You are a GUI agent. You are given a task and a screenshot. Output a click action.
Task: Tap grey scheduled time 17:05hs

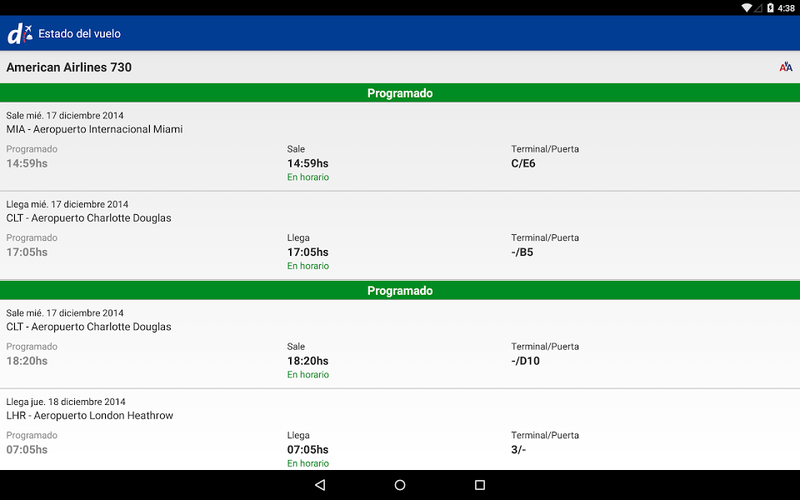click(x=27, y=252)
